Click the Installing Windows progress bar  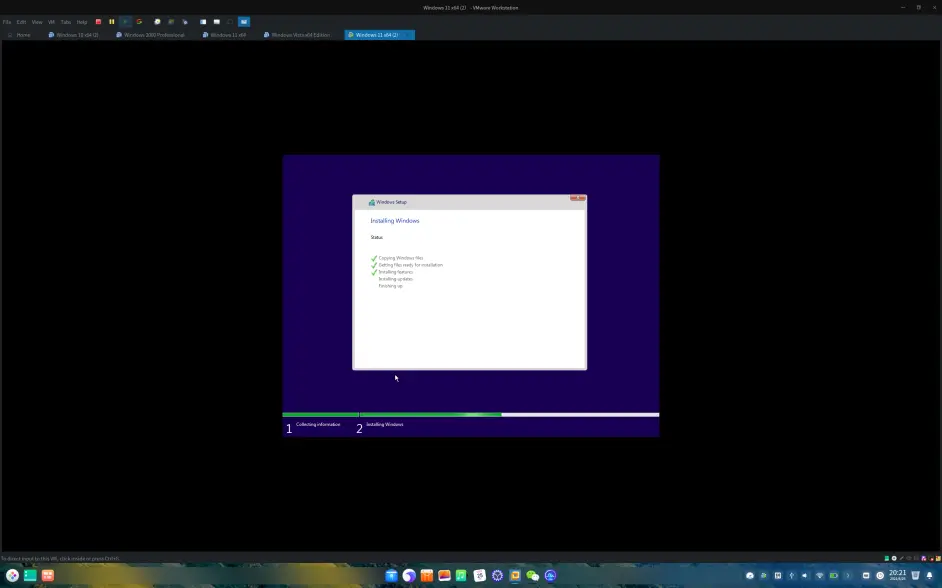coord(509,414)
